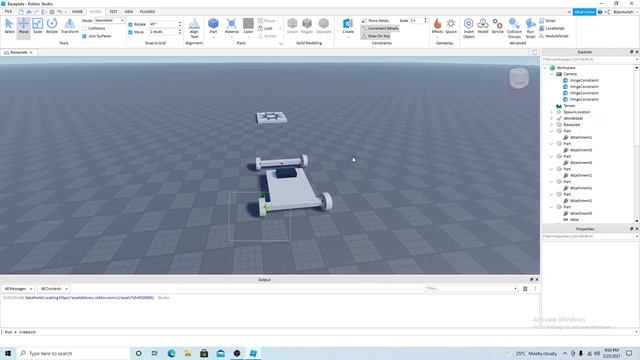Screen dimensions: 640x360
Task: Click the Lock button in Parts
Action: pyautogui.click(x=266, y=28)
